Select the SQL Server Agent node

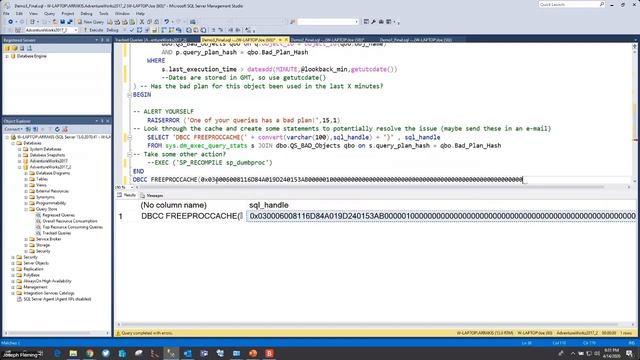coord(57,299)
